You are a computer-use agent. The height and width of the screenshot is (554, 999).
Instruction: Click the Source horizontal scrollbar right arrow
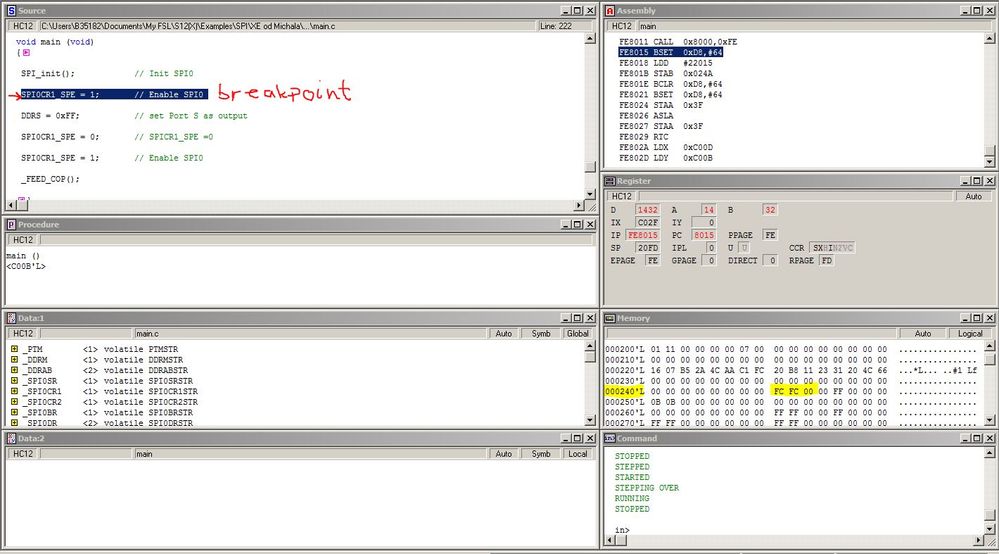tap(579, 206)
